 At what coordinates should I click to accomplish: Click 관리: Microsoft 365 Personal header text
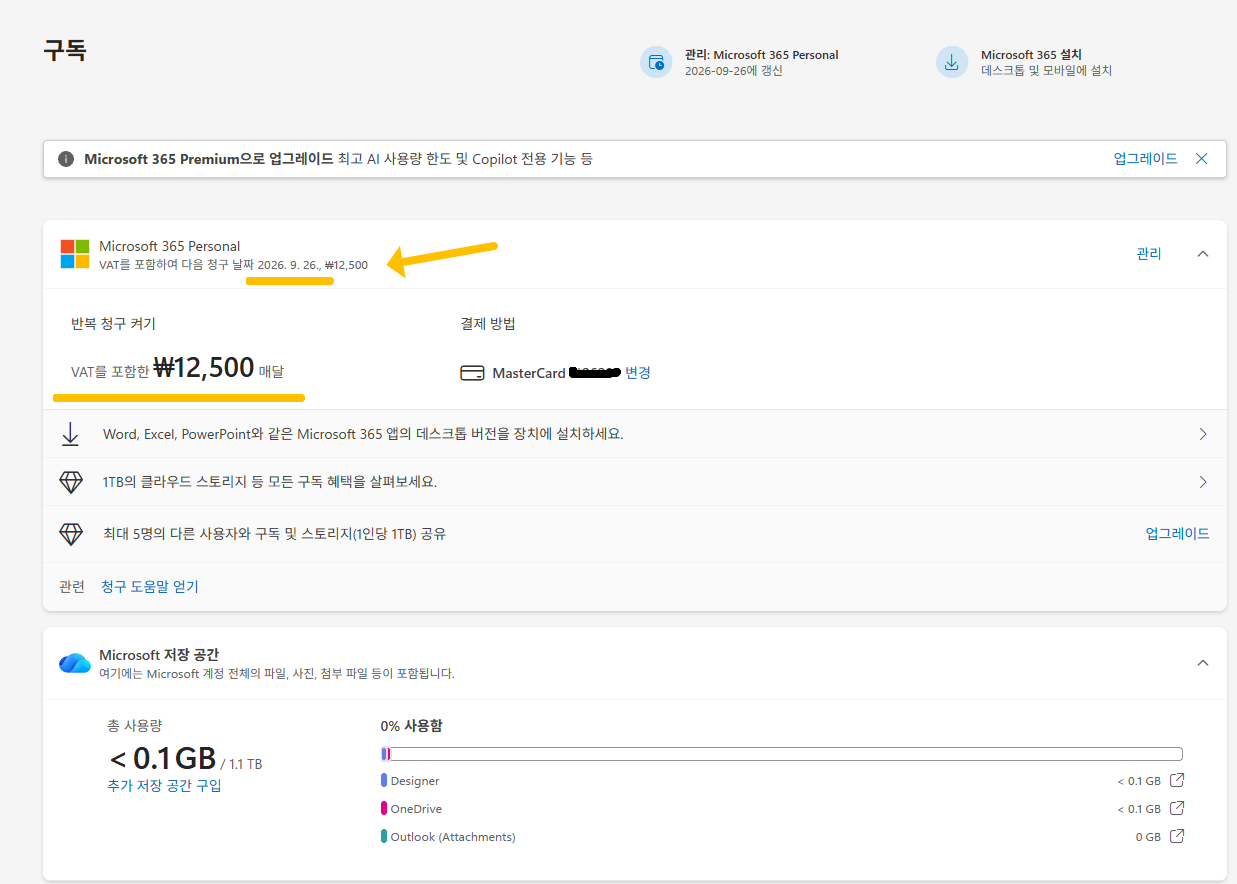click(x=762, y=55)
